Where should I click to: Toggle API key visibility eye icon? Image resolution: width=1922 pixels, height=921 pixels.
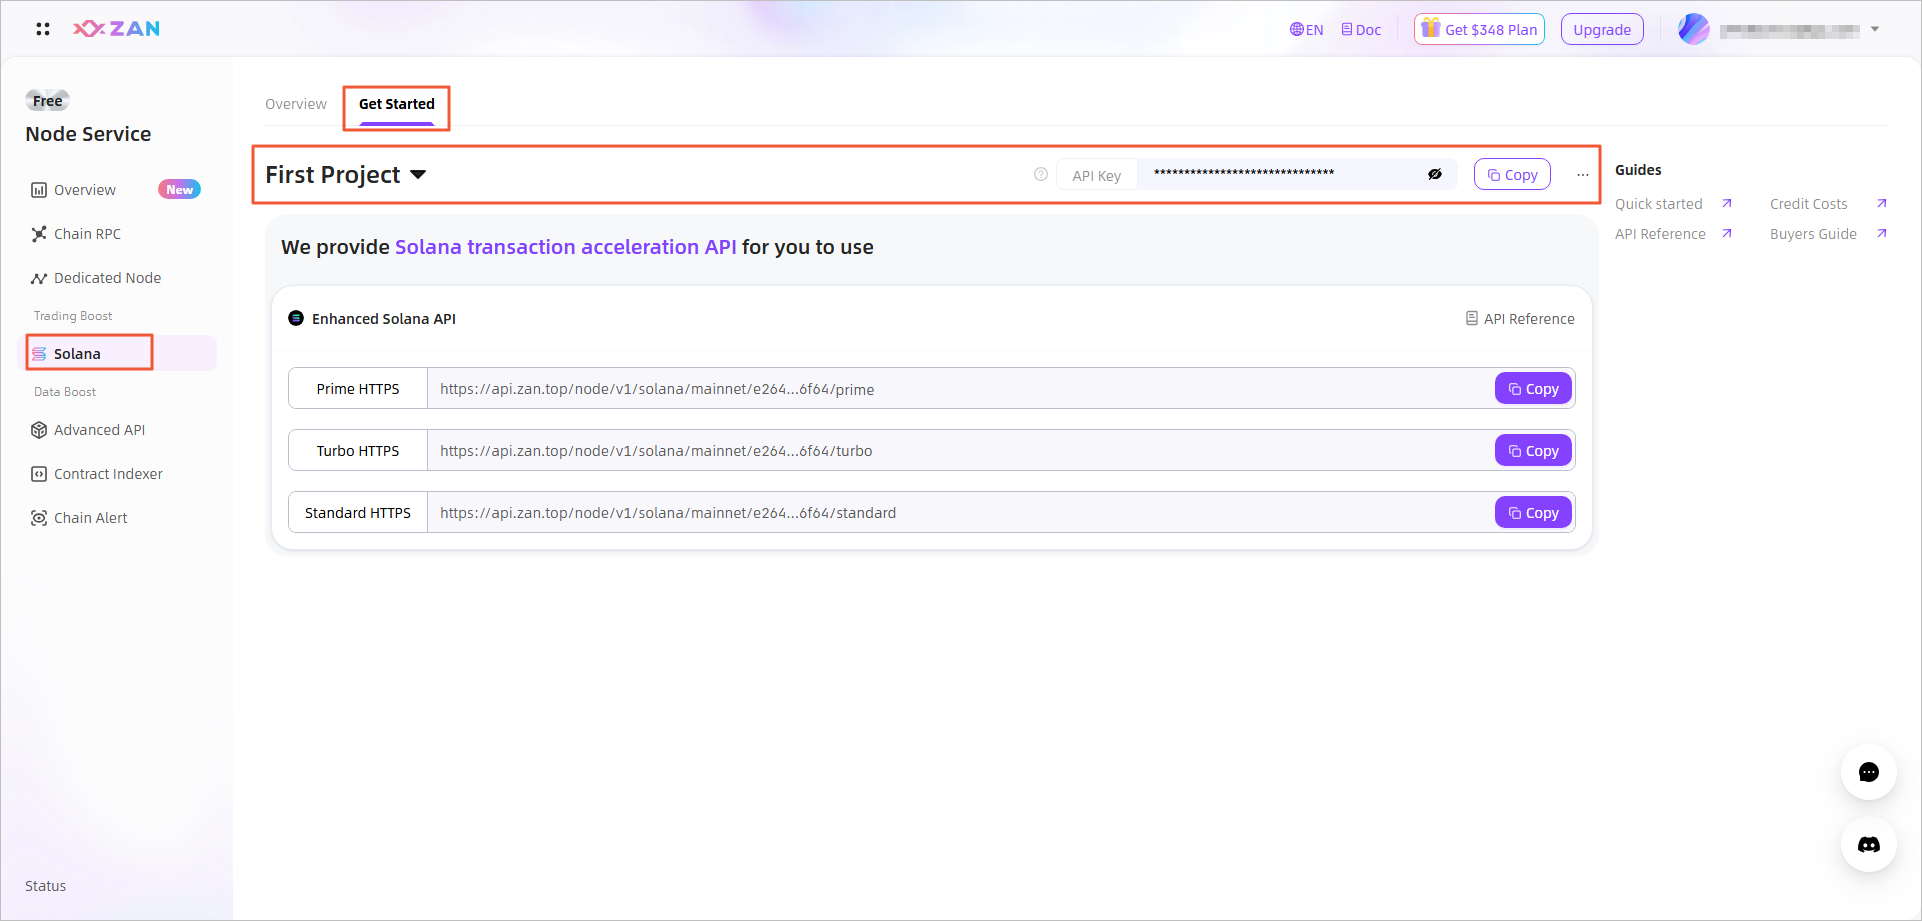1435,174
